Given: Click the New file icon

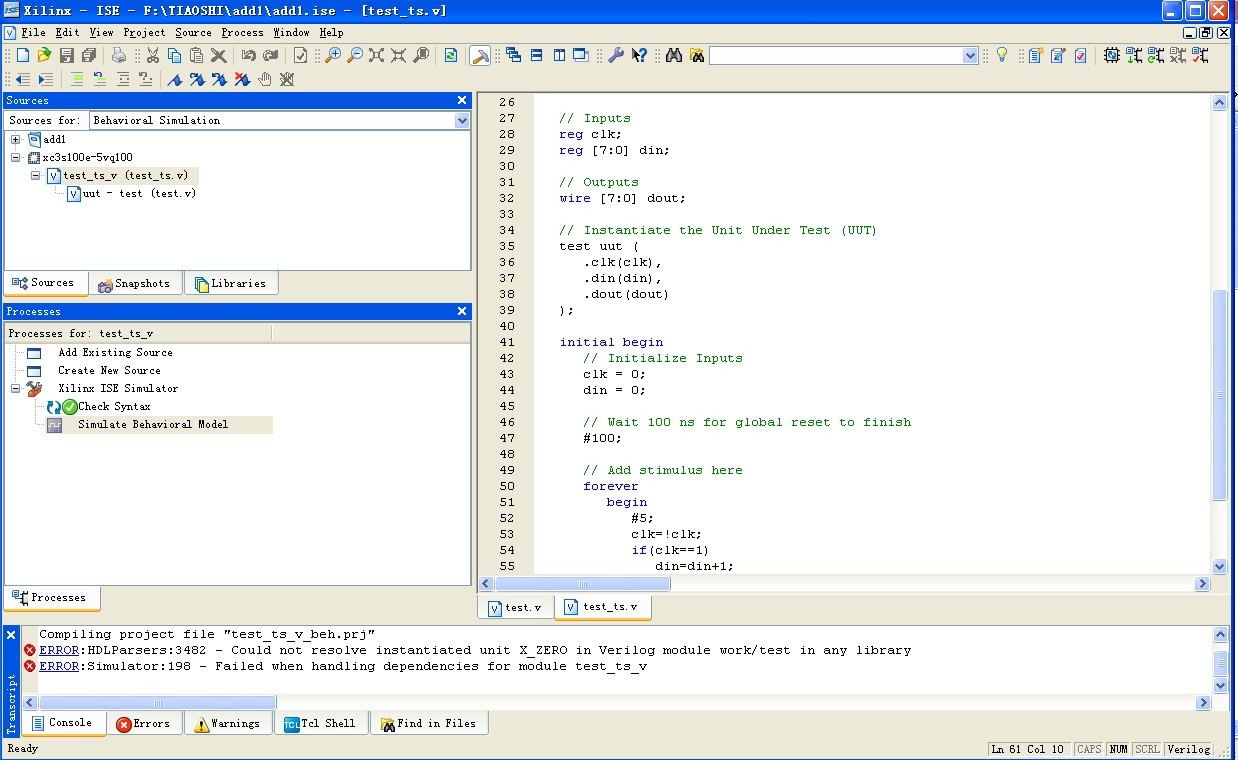Looking at the screenshot, I should [23, 56].
